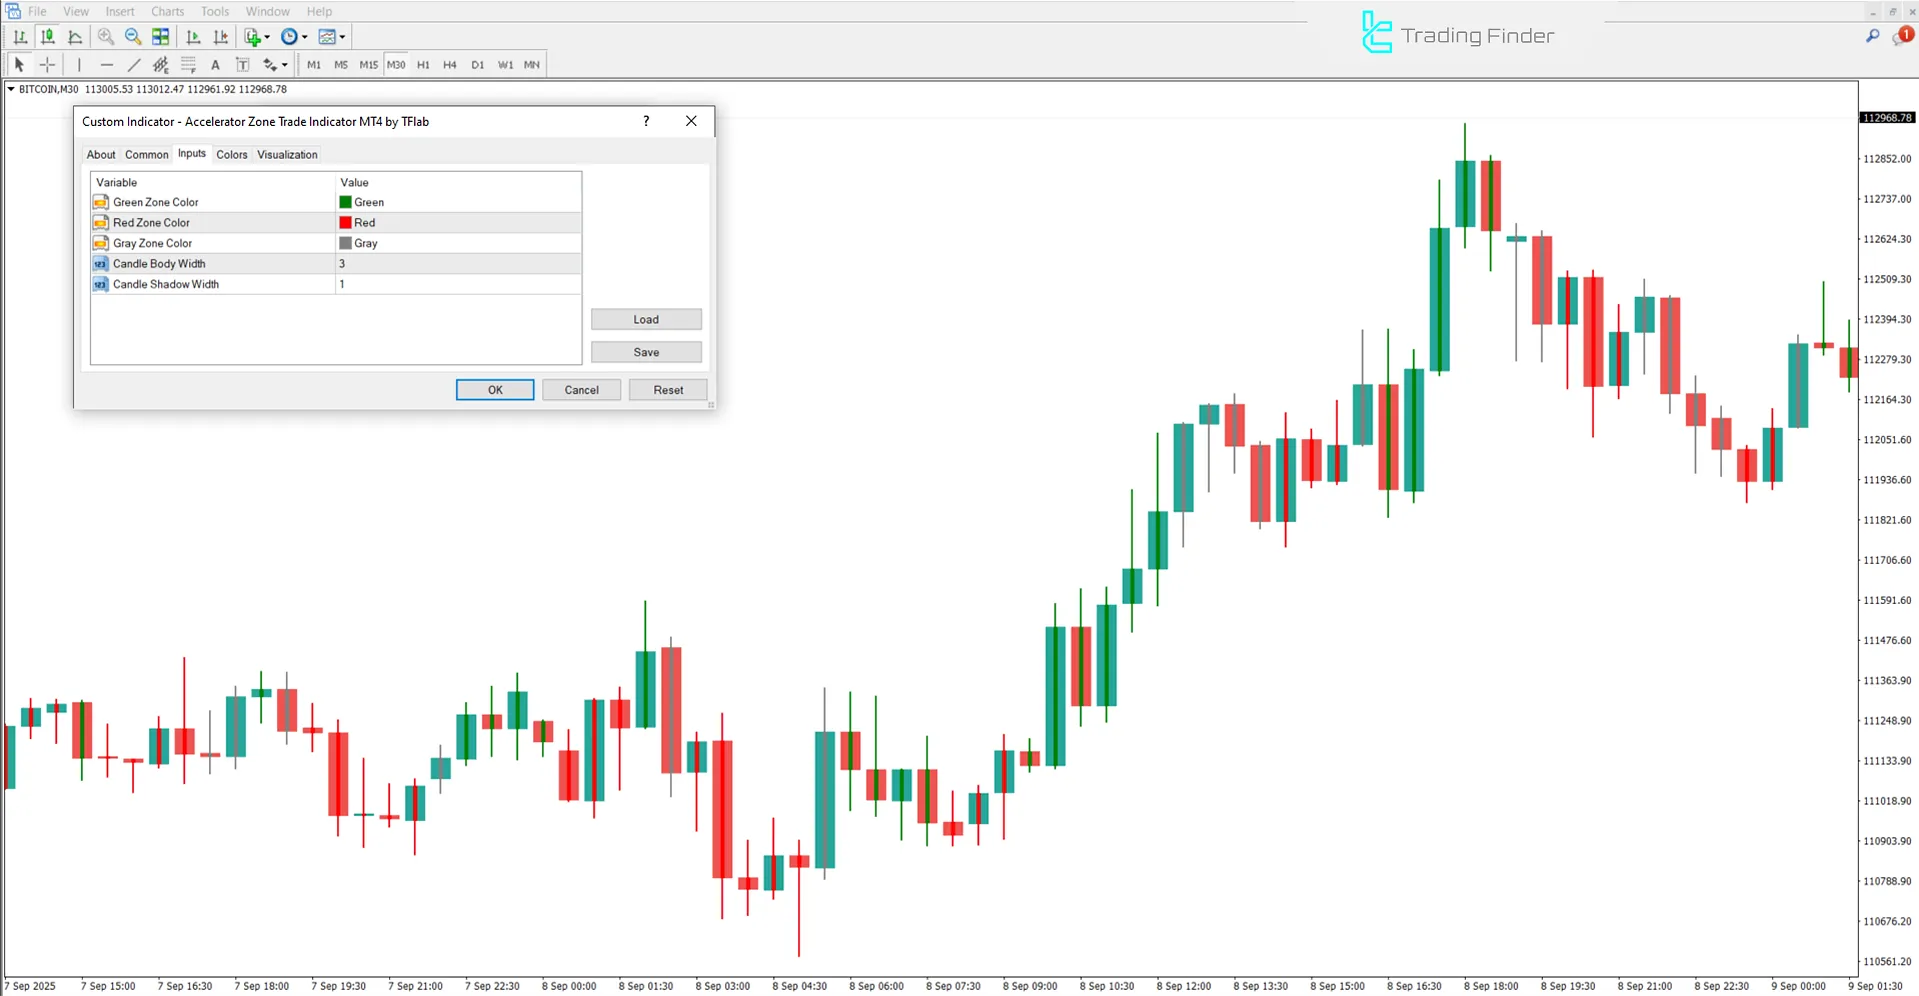The height and width of the screenshot is (996, 1919).
Task: Select the line chart display mode
Action: [76, 36]
